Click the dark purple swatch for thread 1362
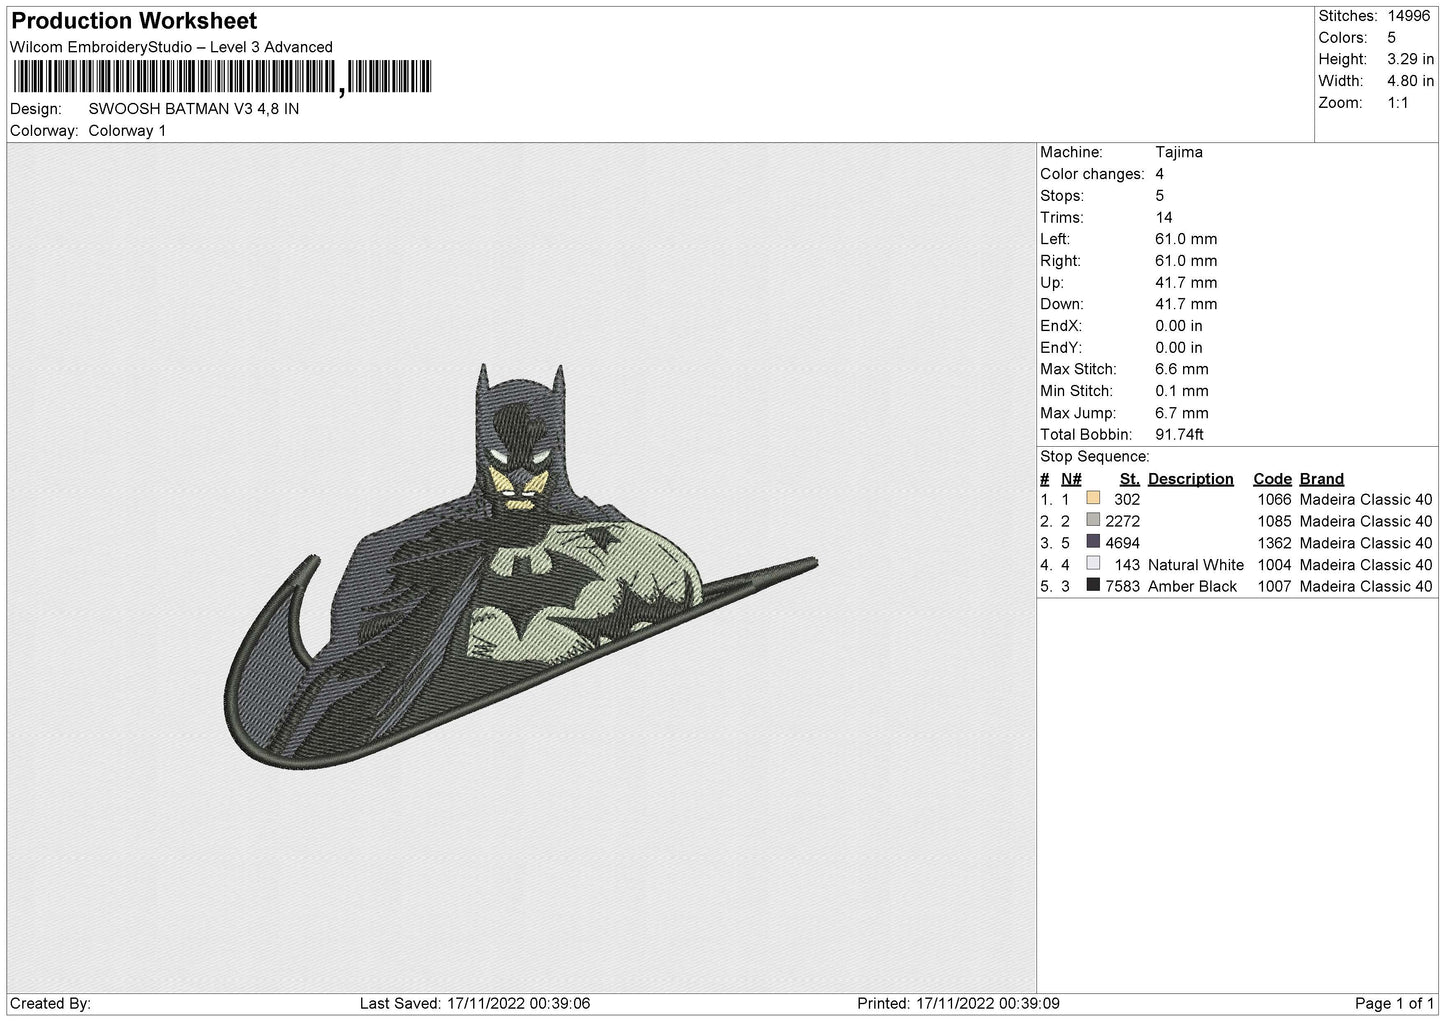Viewport: 1445px width, 1021px height. tap(1093, 543)
